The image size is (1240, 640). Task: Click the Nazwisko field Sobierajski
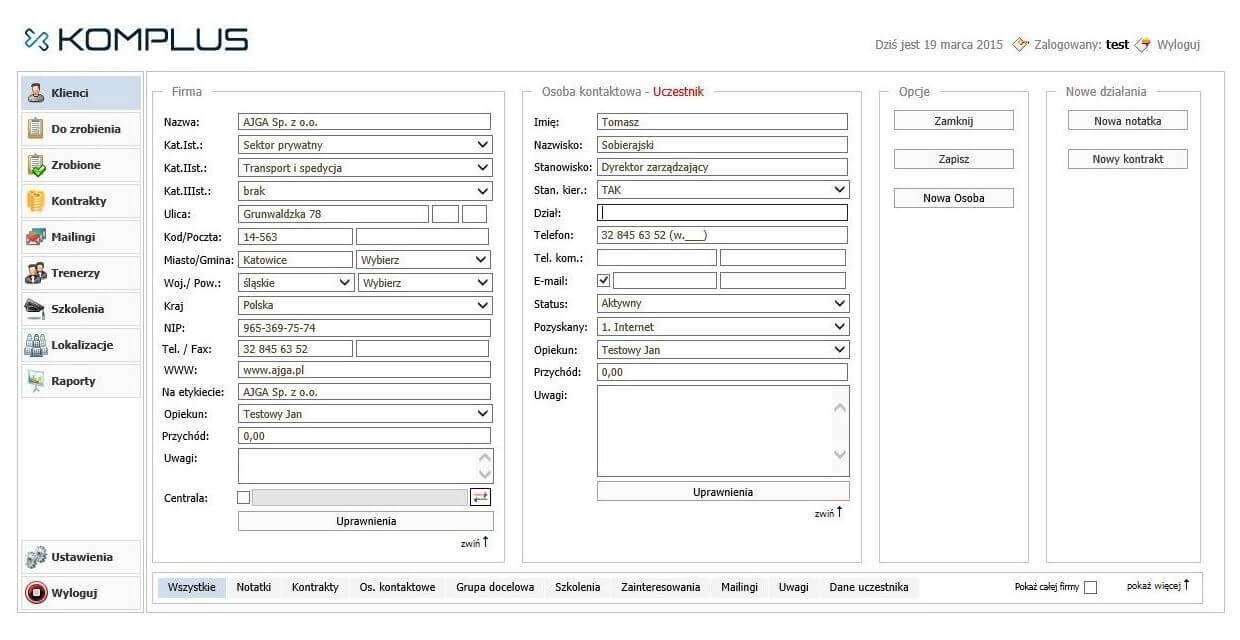tap(722, 145)
